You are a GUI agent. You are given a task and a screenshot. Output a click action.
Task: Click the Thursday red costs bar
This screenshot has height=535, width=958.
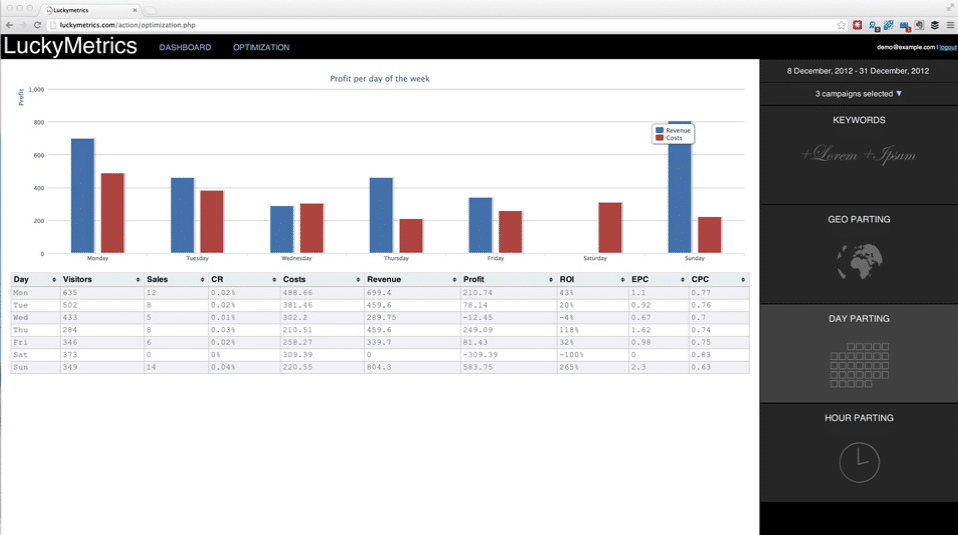click(411, 236)
